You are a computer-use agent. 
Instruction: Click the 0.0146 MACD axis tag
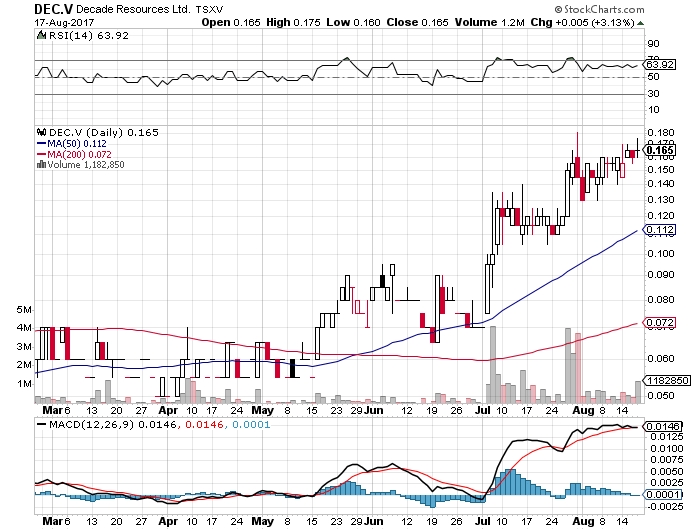point(662,427)
